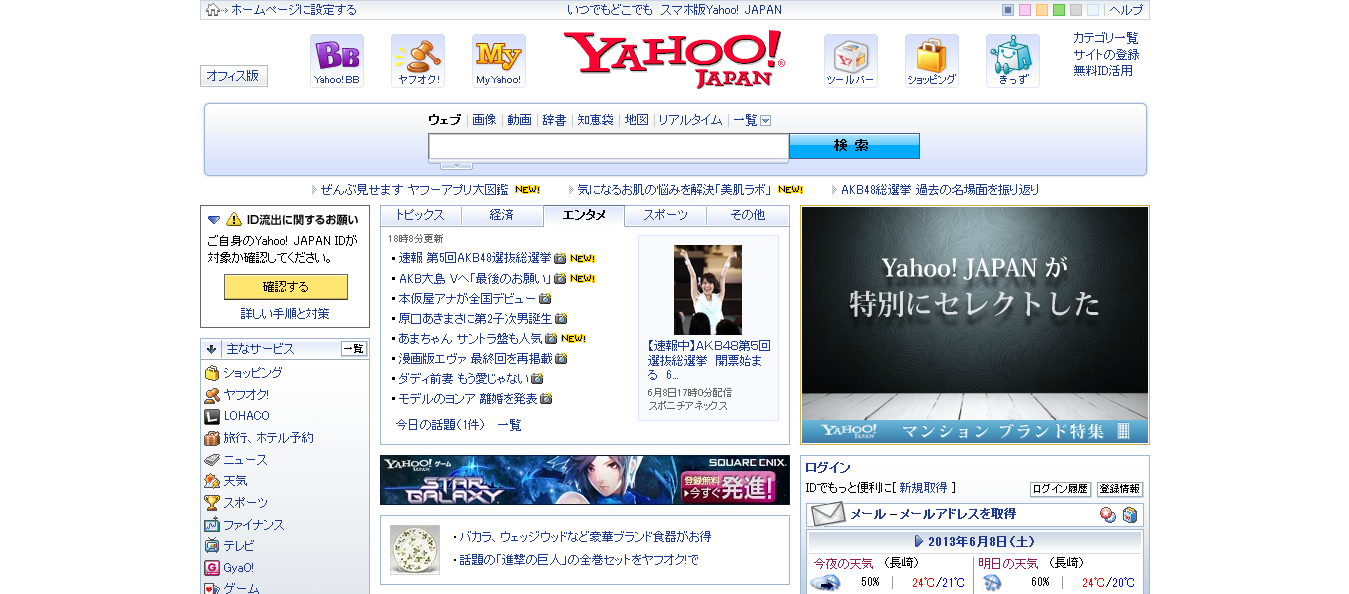Click the 登録情報 button
This screenshot has height=594, width=1349.
(1120, 489)
